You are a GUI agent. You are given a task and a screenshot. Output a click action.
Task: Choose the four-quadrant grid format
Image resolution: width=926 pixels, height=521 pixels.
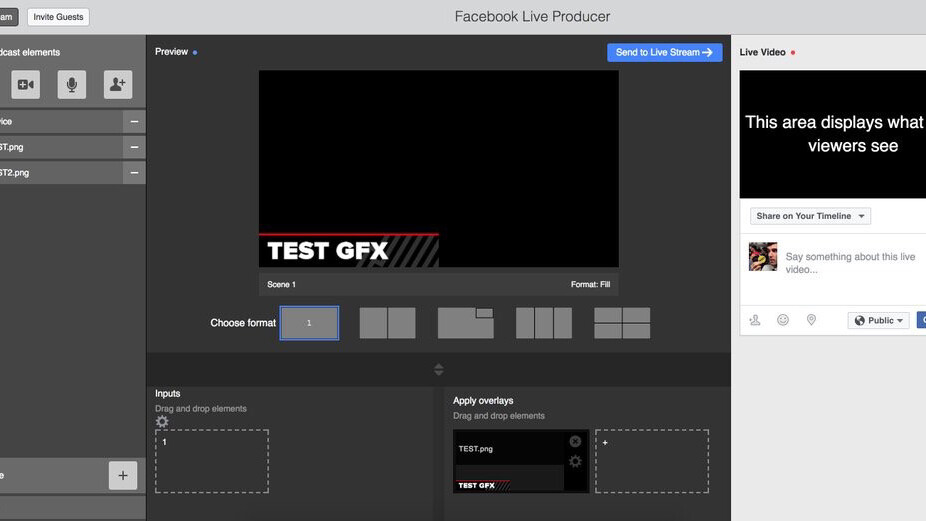pos(622,323)
